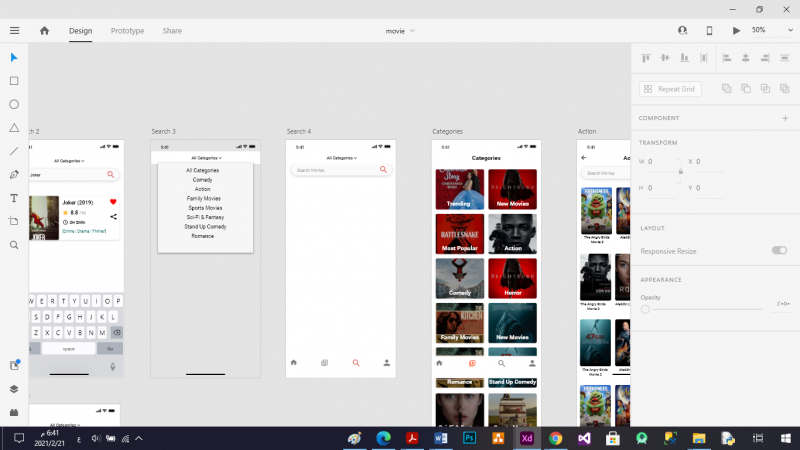
Task: Apply boolean Exclude Overlap icon
Action: [x=785, y=89]
